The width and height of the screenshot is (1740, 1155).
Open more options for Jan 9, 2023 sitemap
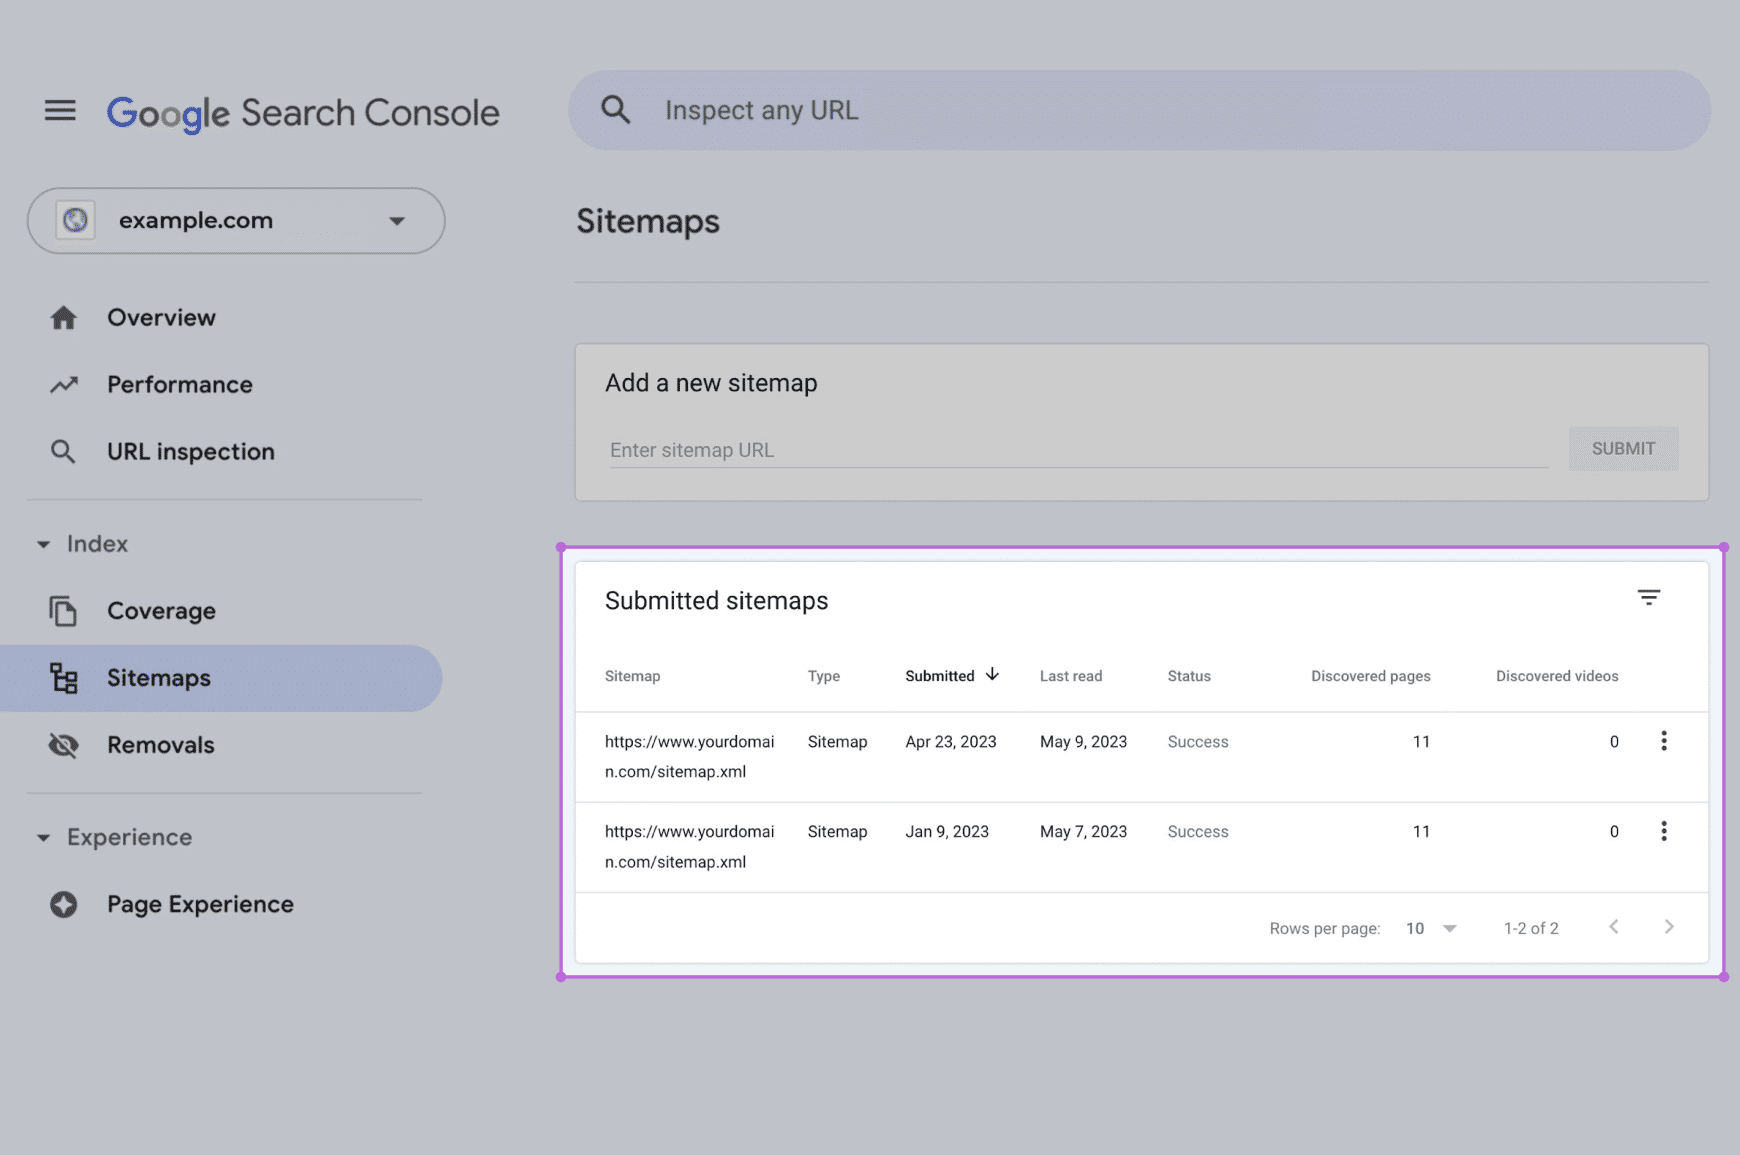click(1663, 831)
